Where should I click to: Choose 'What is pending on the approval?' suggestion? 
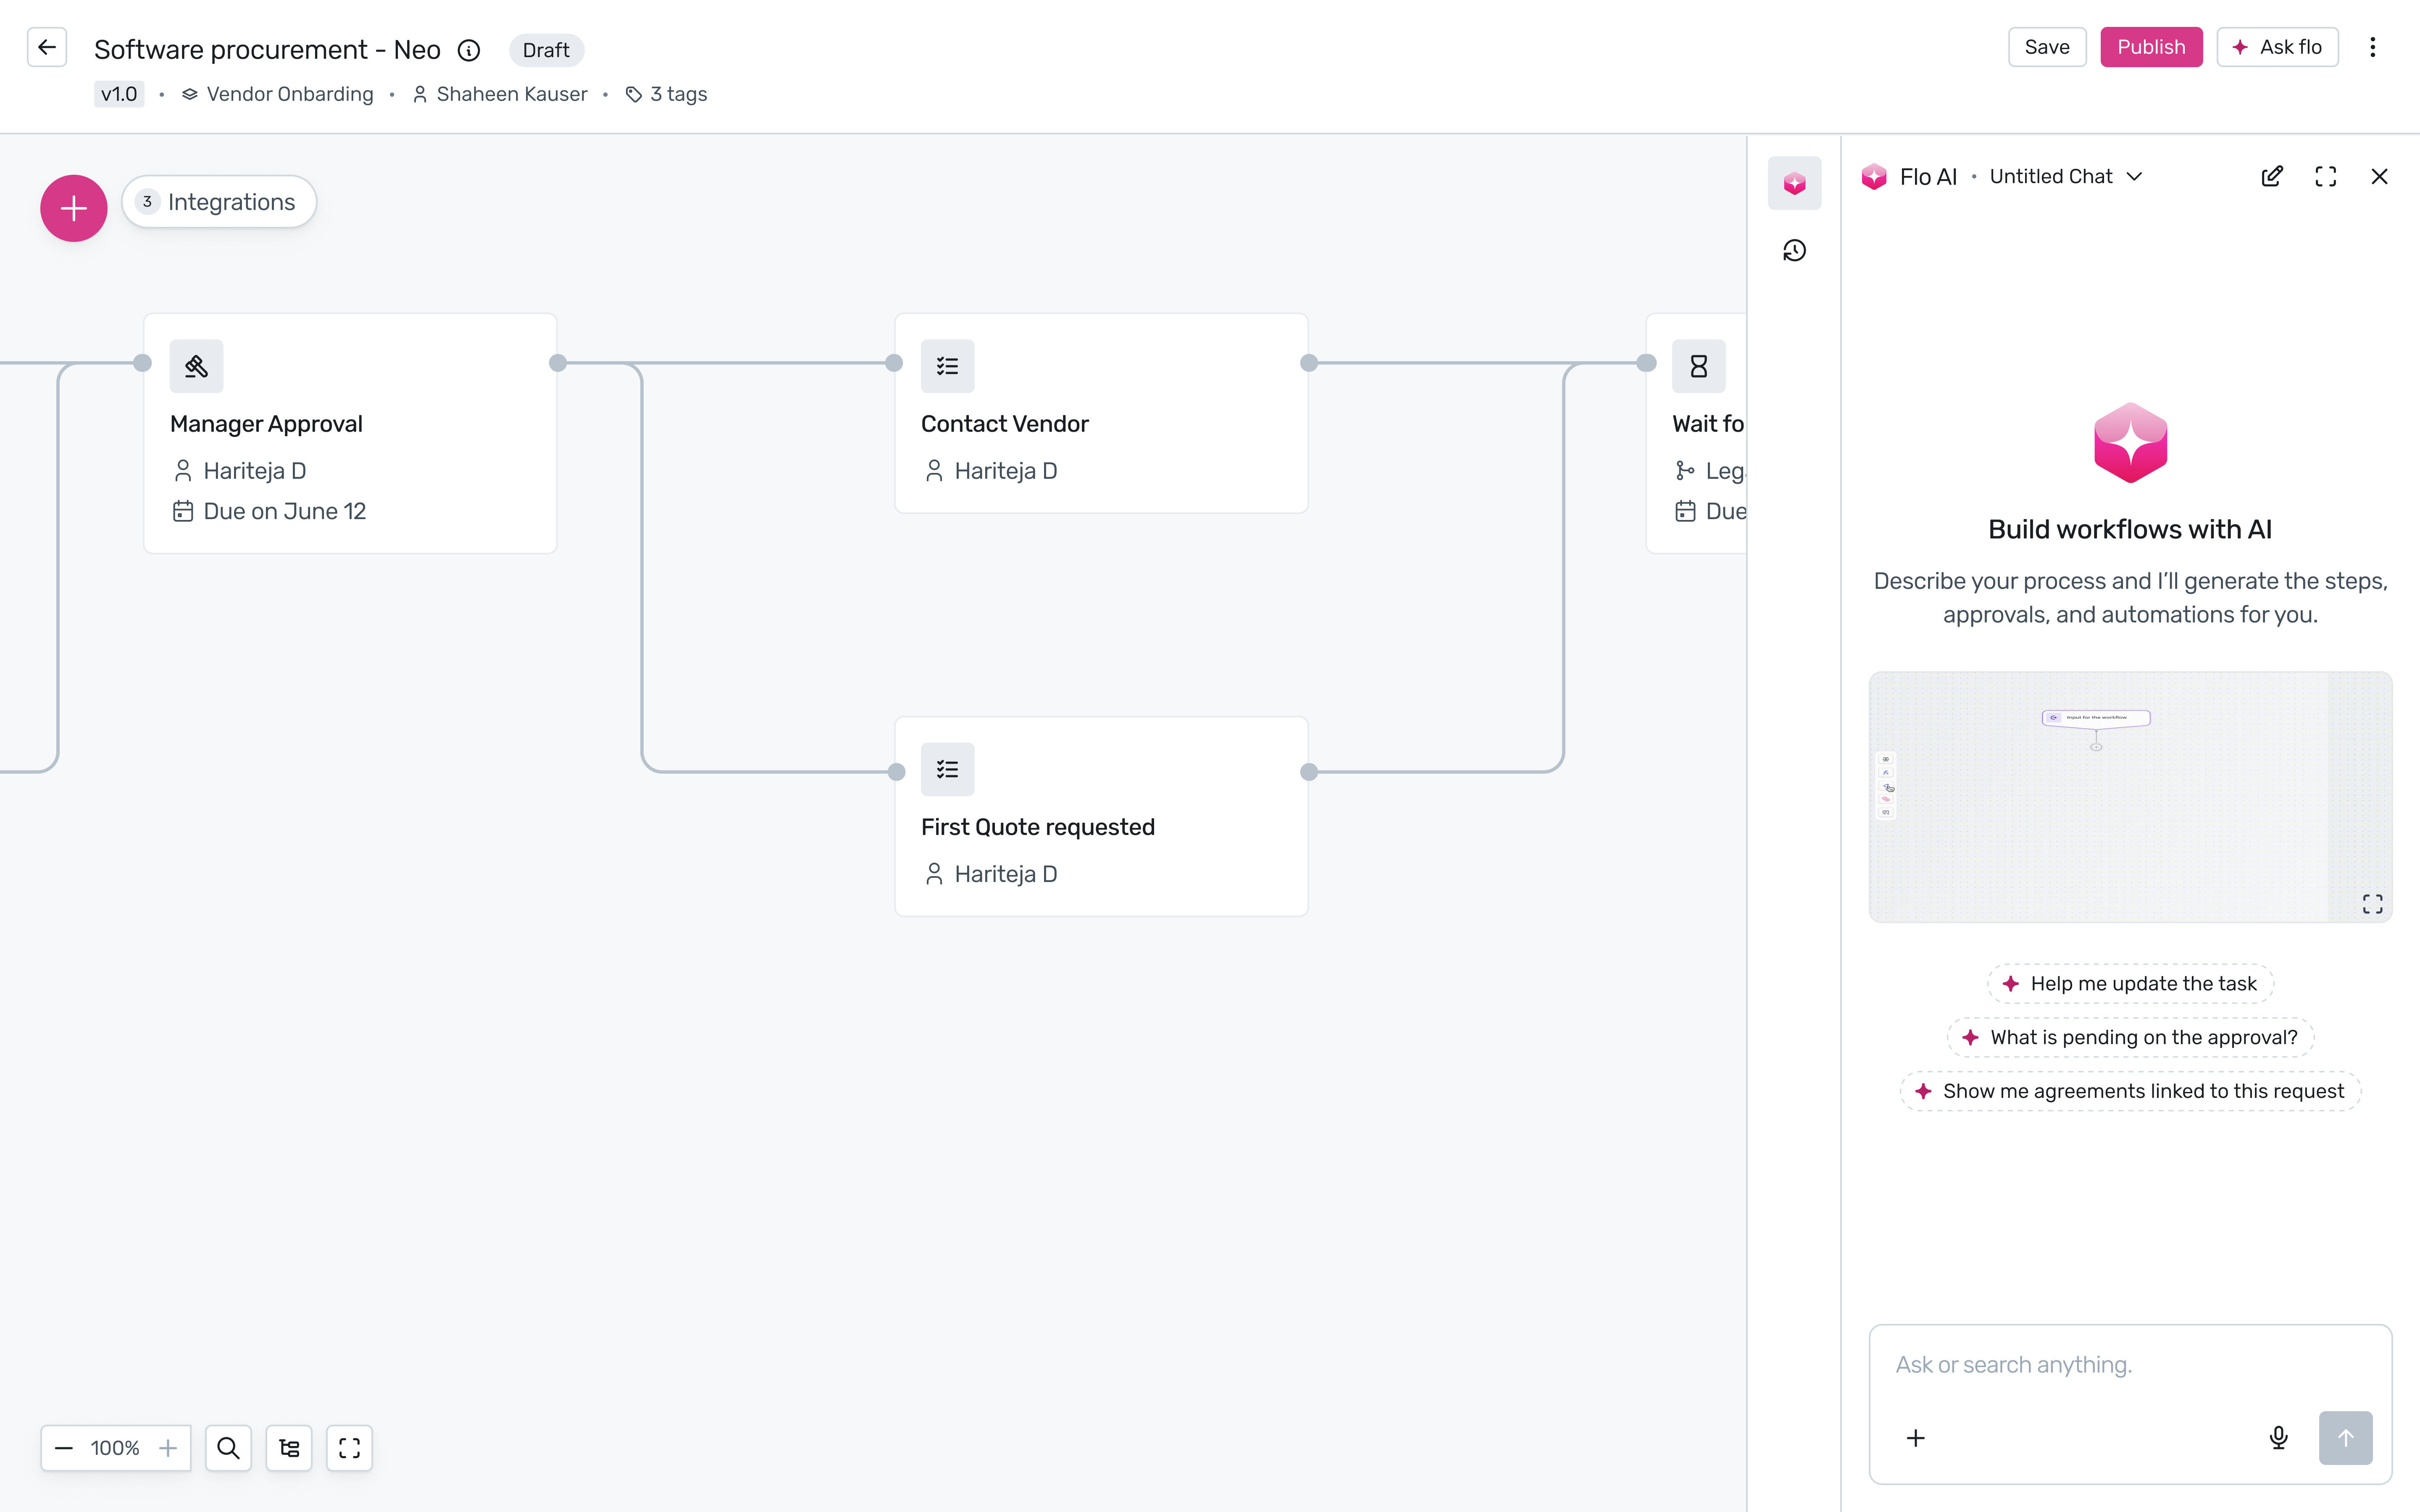tap(2130, 1037)
